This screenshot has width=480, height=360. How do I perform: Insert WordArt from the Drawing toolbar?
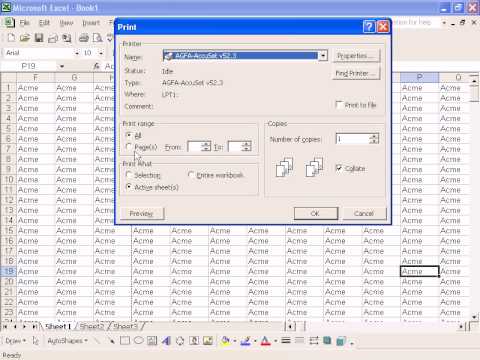pyautogui.click(x=166, y=341)
